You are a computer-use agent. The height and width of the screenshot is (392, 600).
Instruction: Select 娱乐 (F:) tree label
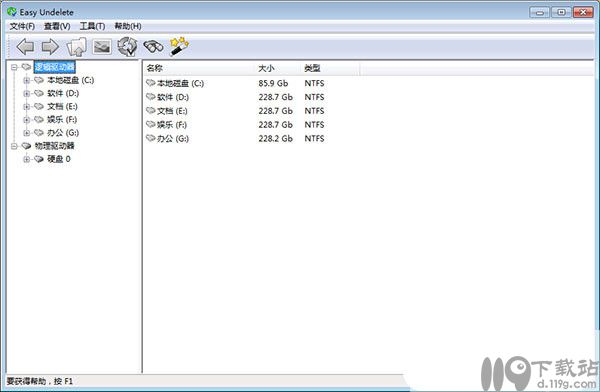click(x=62, y=120)
